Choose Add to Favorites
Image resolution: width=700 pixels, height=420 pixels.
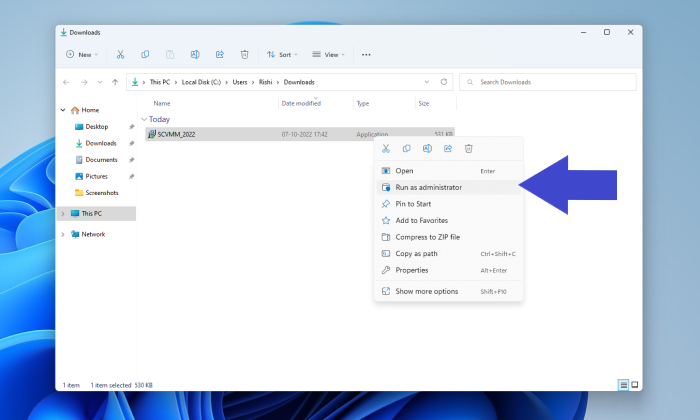(x=448, y=220)
